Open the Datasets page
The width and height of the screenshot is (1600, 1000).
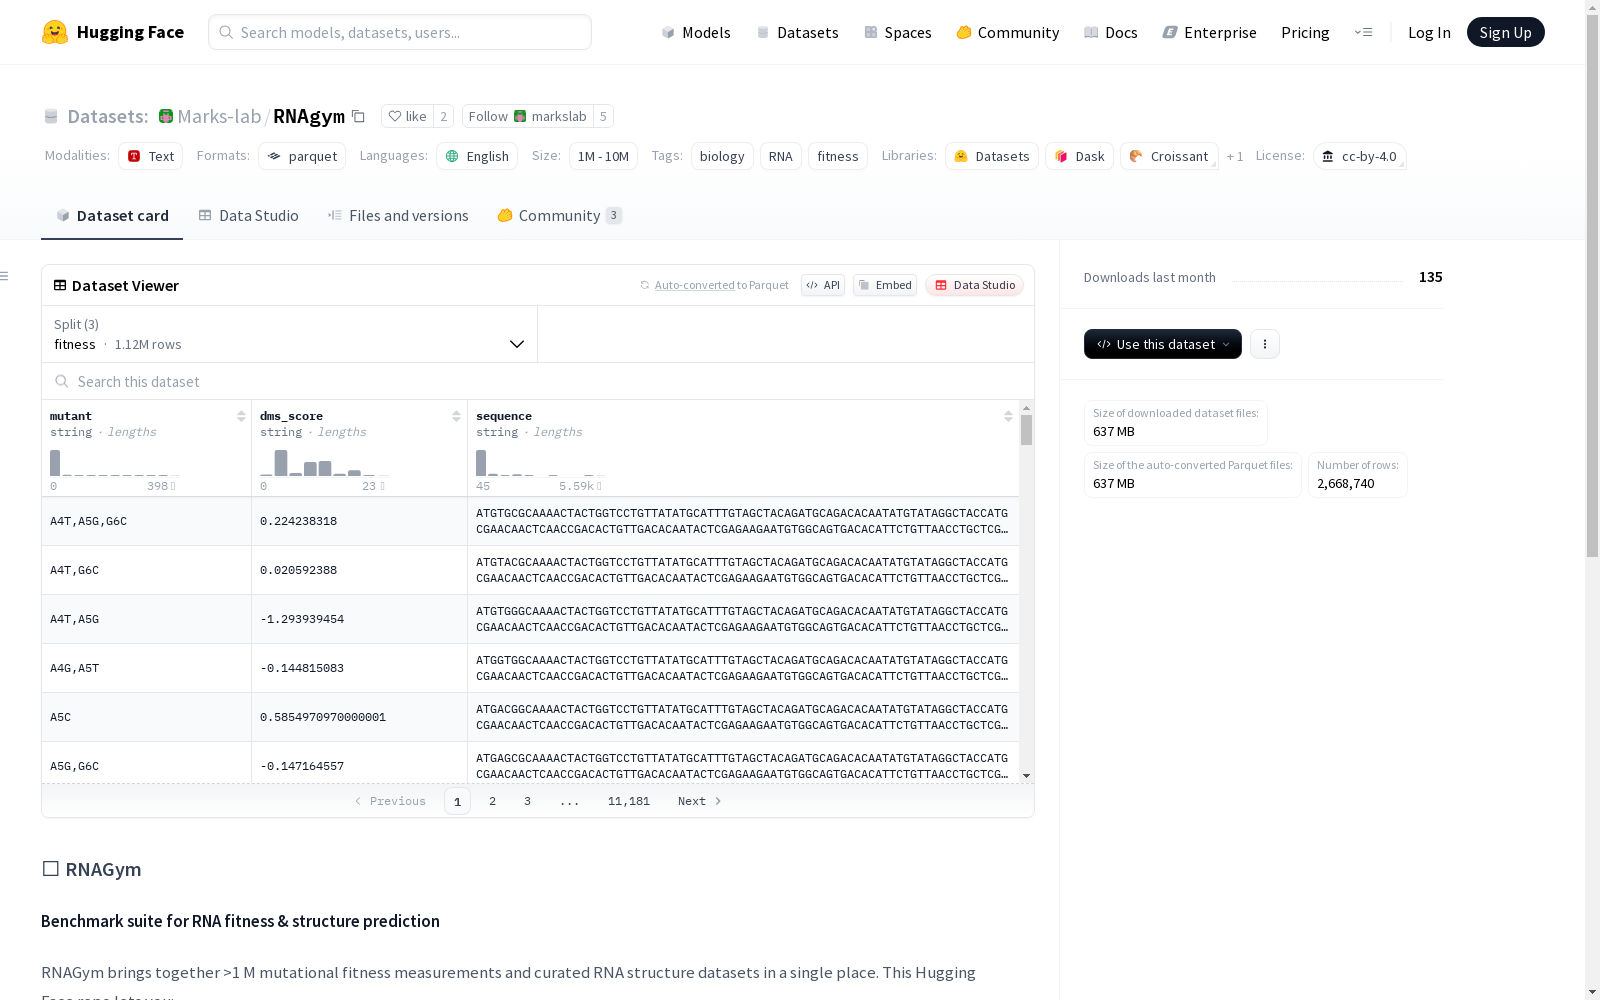(x=797, y=32)
